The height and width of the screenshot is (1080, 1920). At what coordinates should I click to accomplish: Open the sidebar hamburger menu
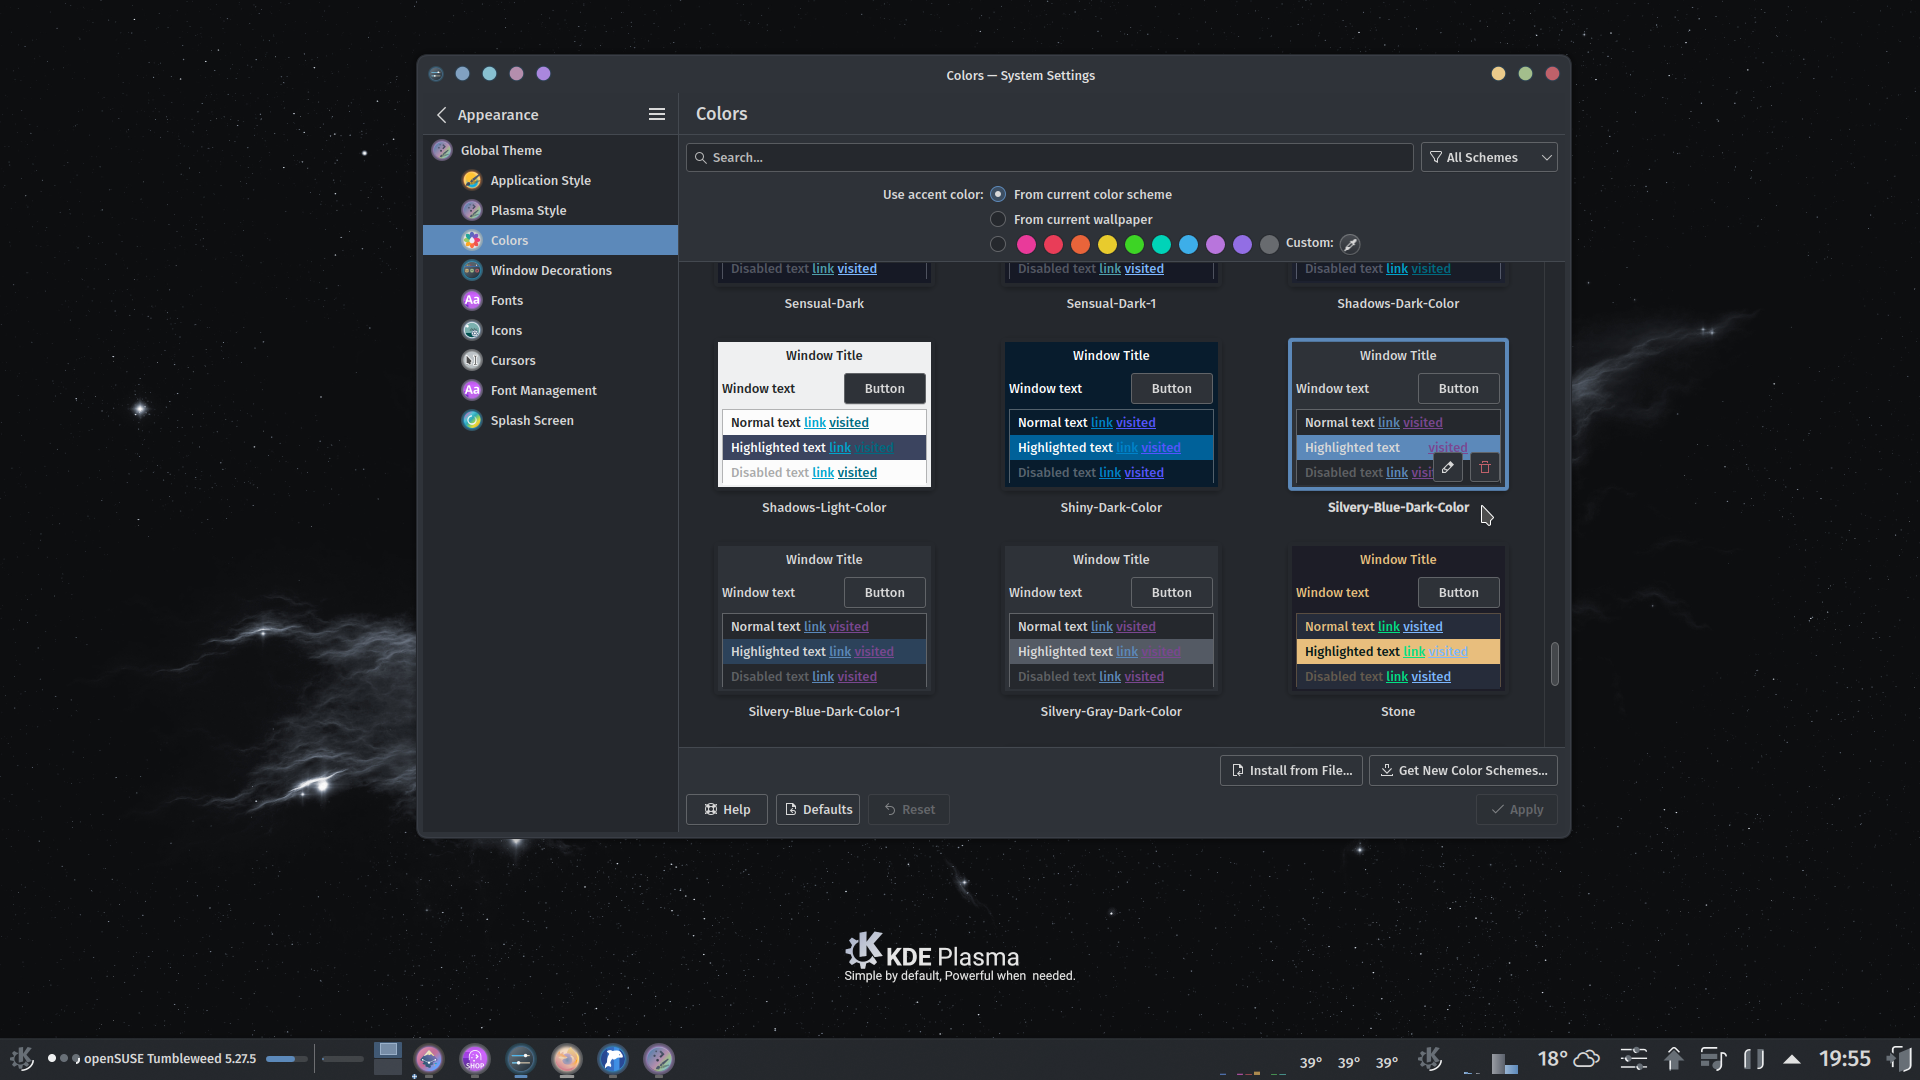[x=657, y=115]
